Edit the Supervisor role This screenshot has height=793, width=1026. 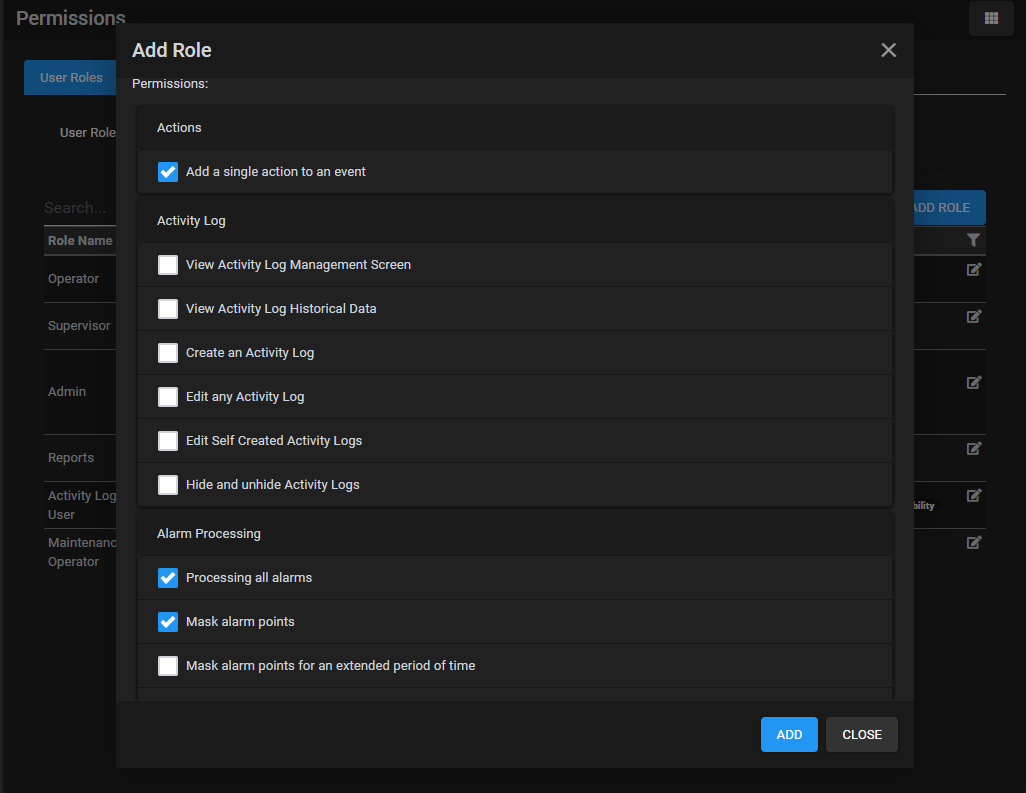coord(974,317)
